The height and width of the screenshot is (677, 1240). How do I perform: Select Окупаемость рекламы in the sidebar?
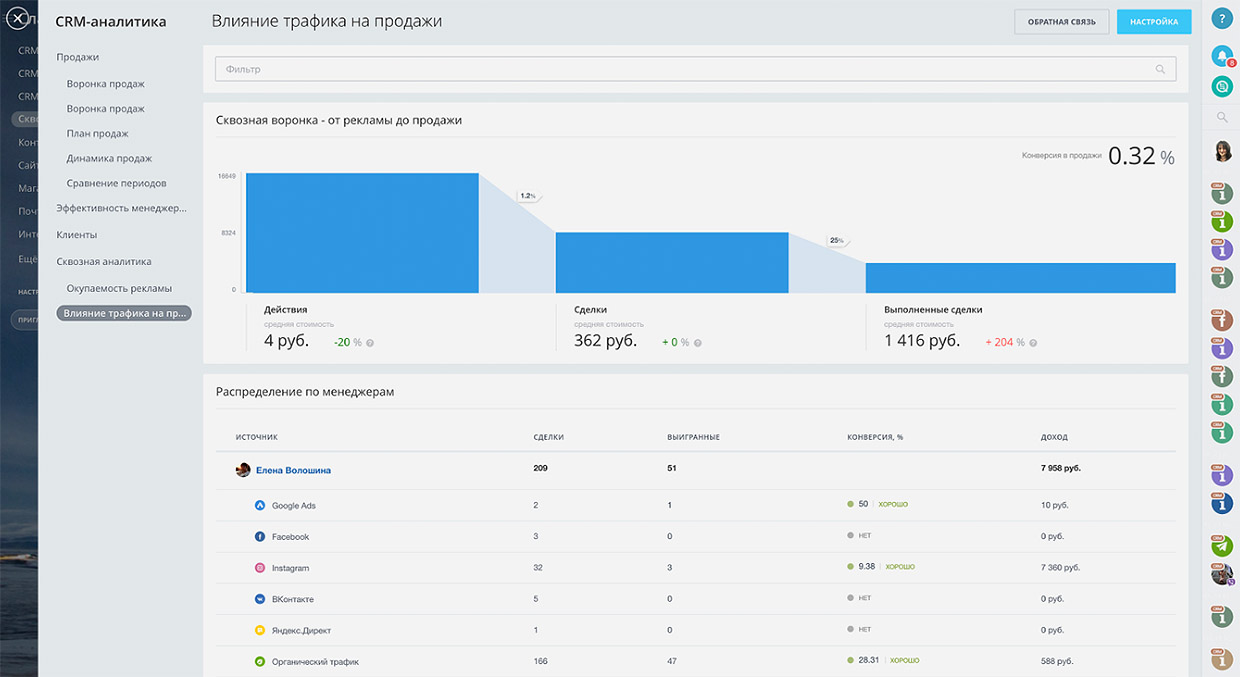pyautogui.click(x=119, y=288)
